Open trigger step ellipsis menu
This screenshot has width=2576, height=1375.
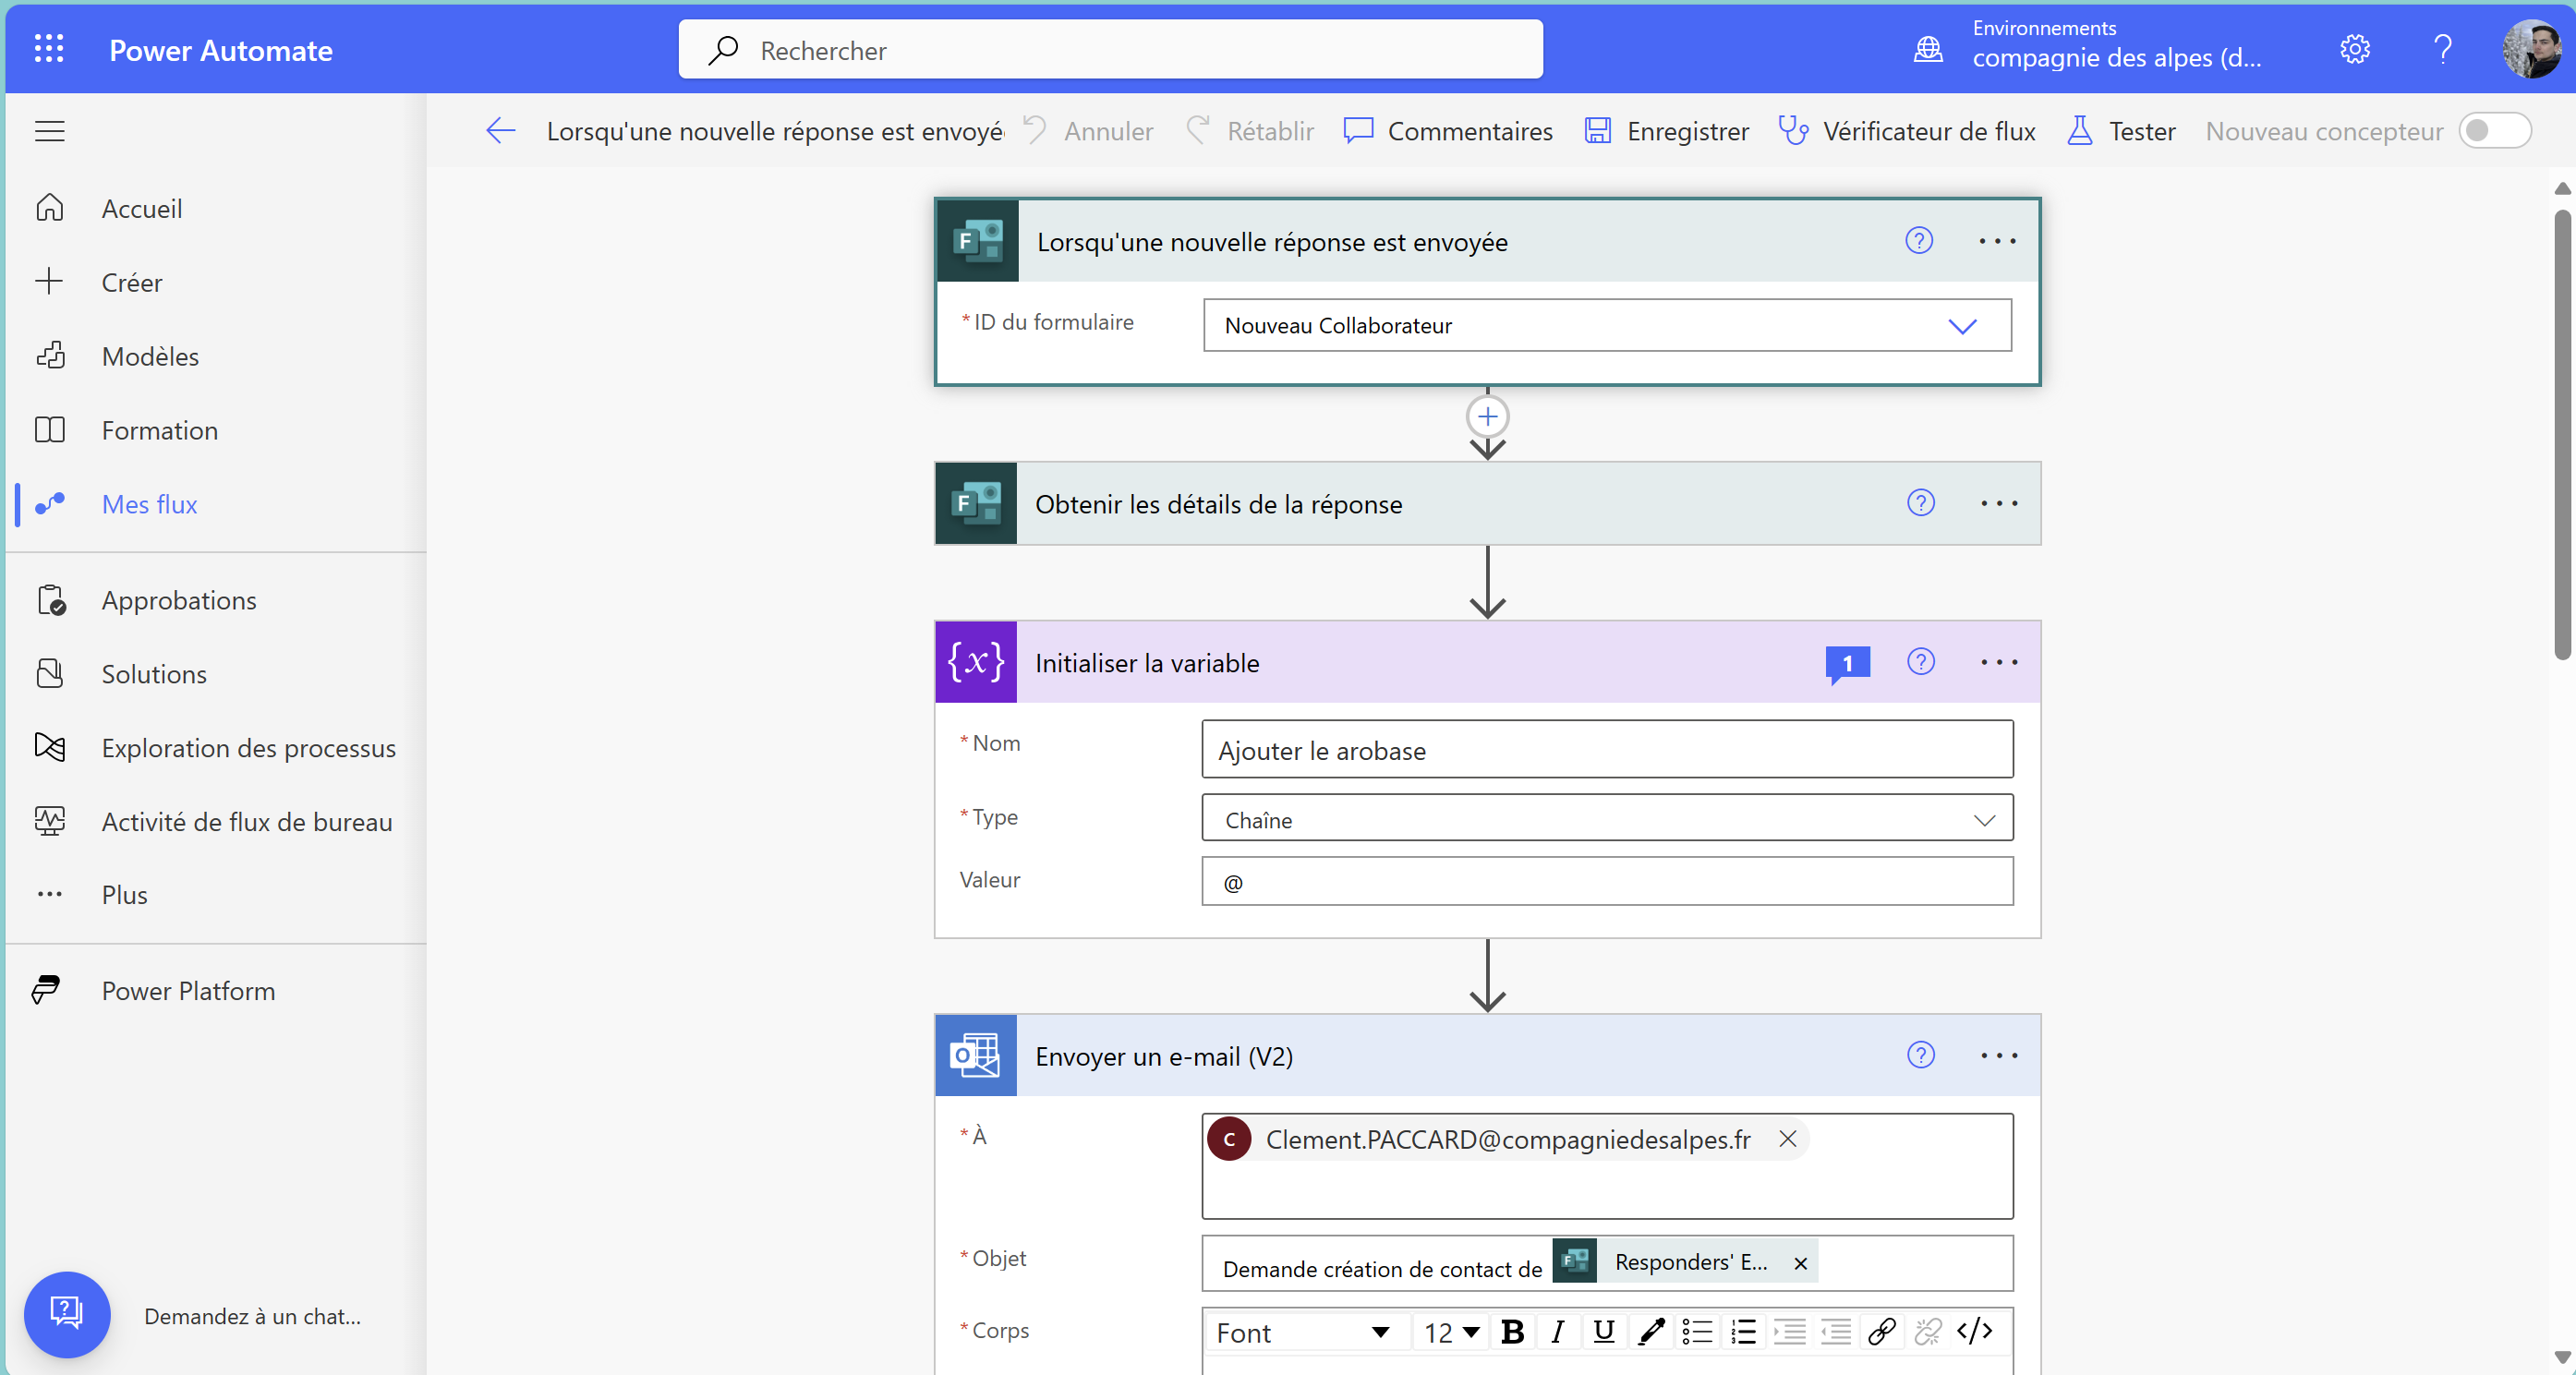[x=1997, y=241]
